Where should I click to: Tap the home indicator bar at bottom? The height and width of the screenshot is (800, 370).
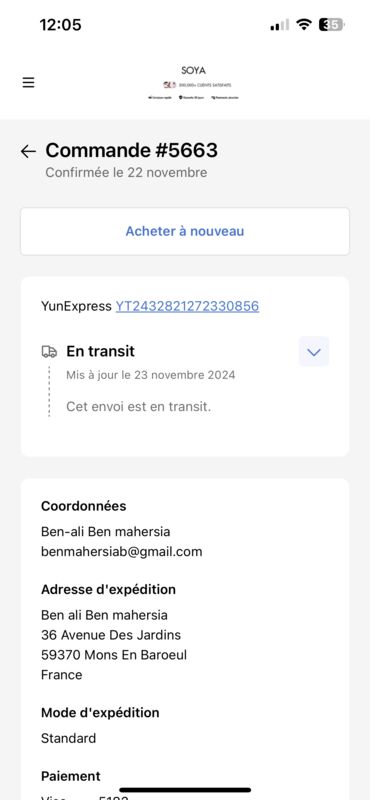(185, 790)
